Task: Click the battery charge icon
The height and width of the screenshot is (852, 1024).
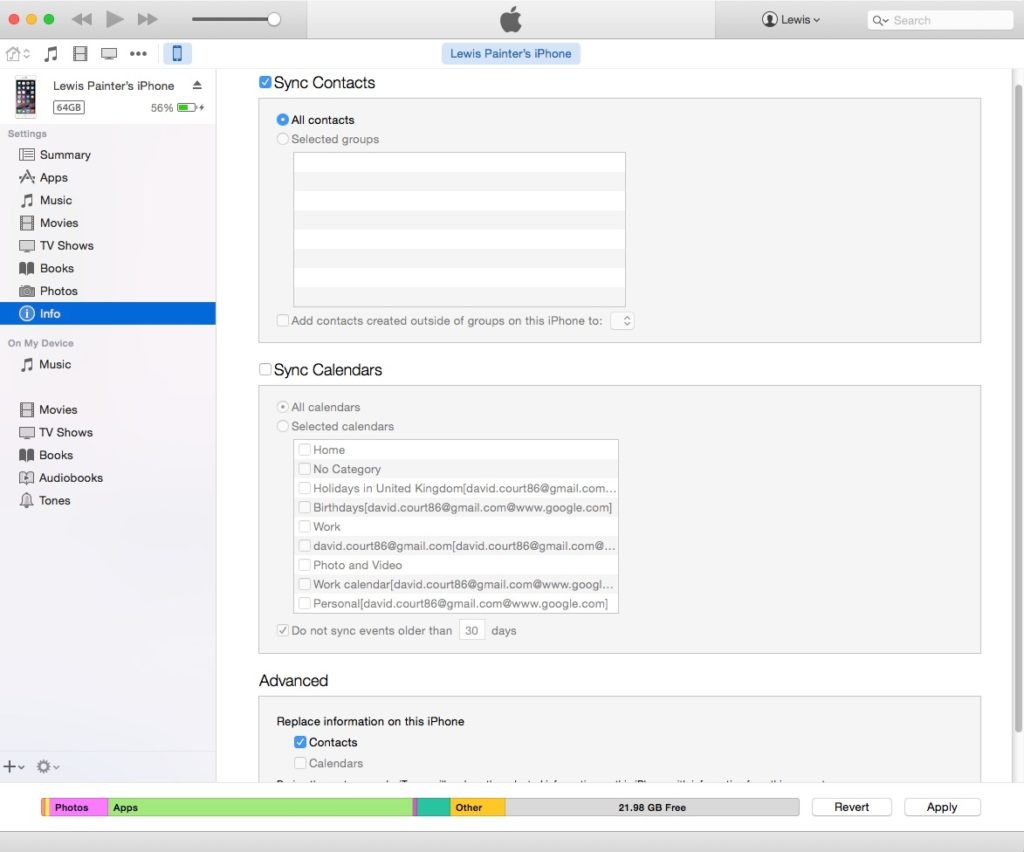Action: (190, 107)
